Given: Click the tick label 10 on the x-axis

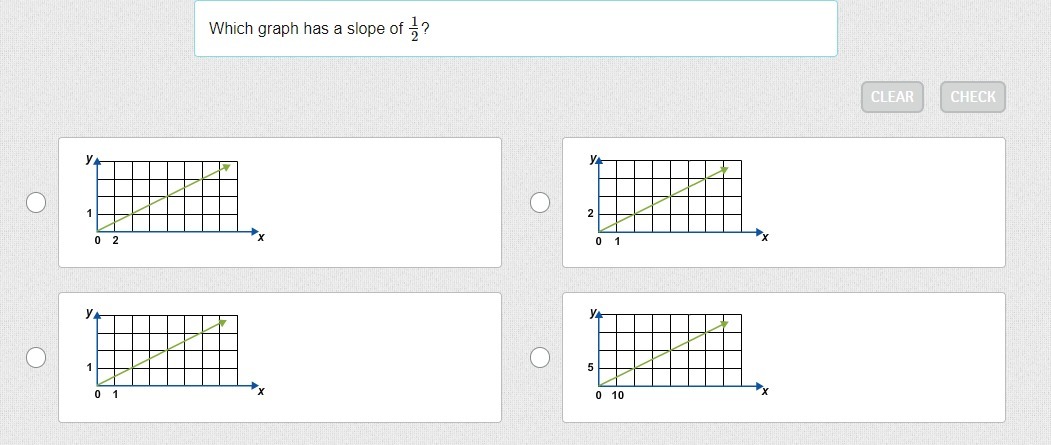Looking at the screenshot, I should [x=618, y=396].
